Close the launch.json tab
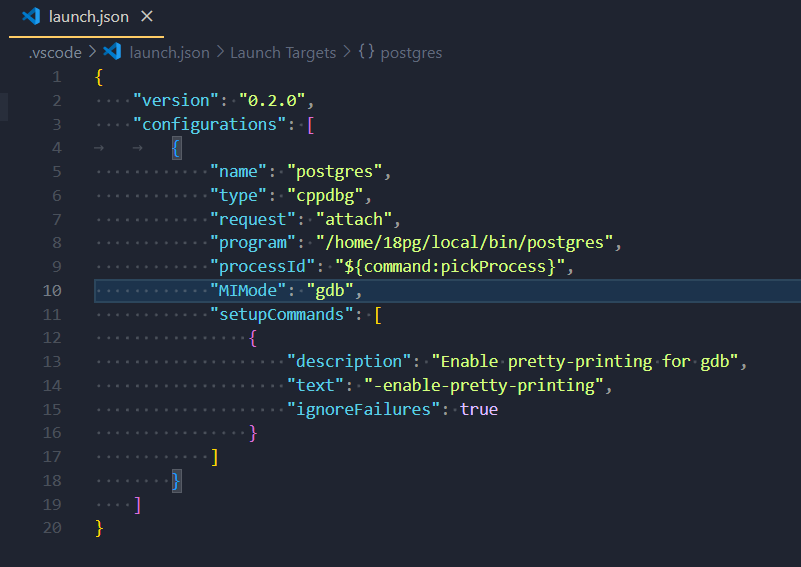The height and width of the screenshot is (567, 801). [x=147, y=17]
